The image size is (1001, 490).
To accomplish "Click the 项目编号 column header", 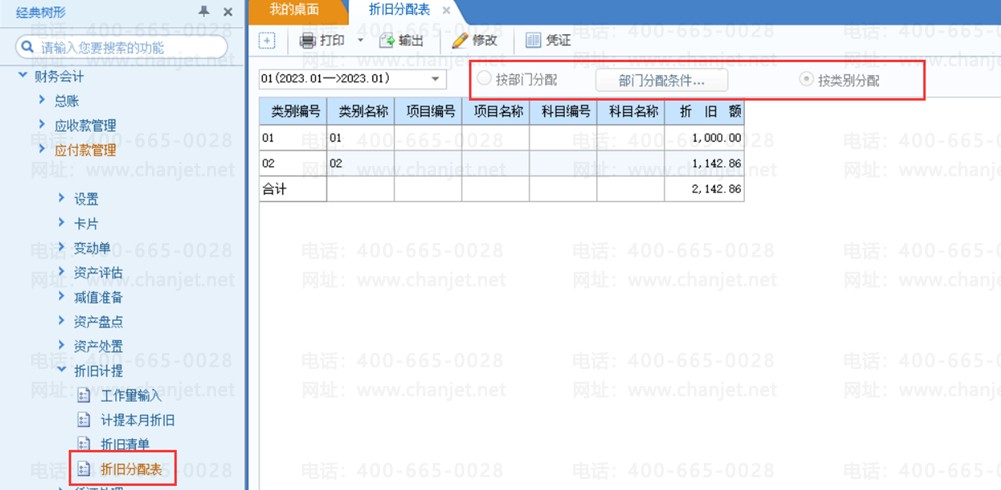I will [428, 111].
